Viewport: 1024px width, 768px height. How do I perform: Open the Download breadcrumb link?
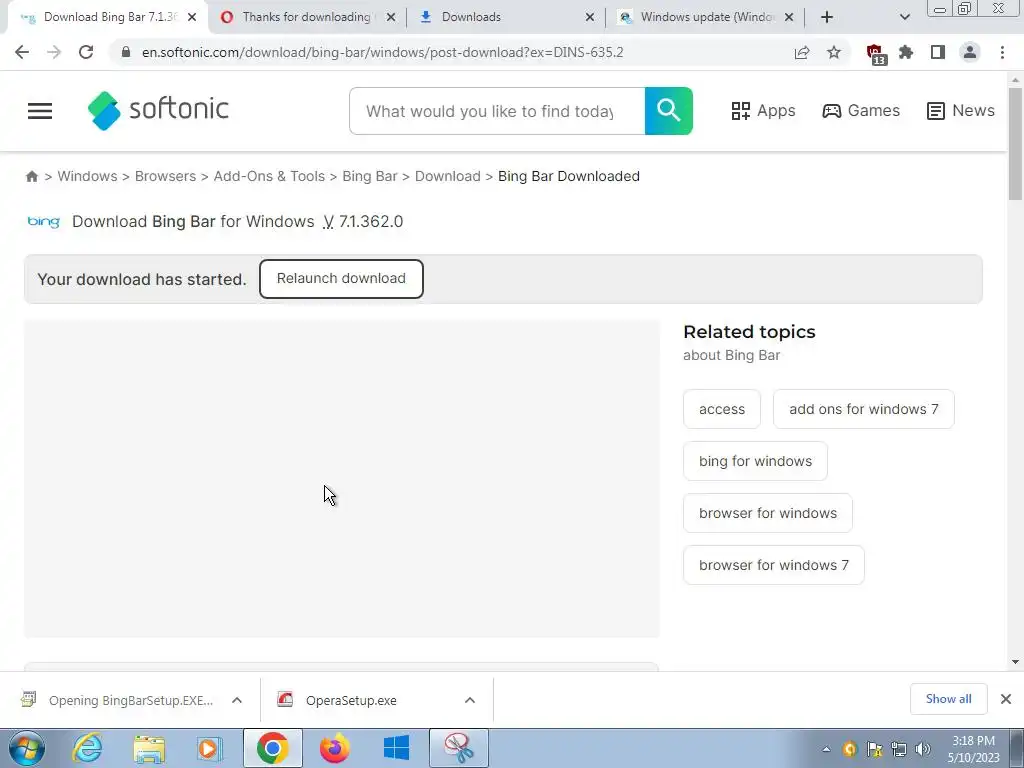[x=447, y=176]
